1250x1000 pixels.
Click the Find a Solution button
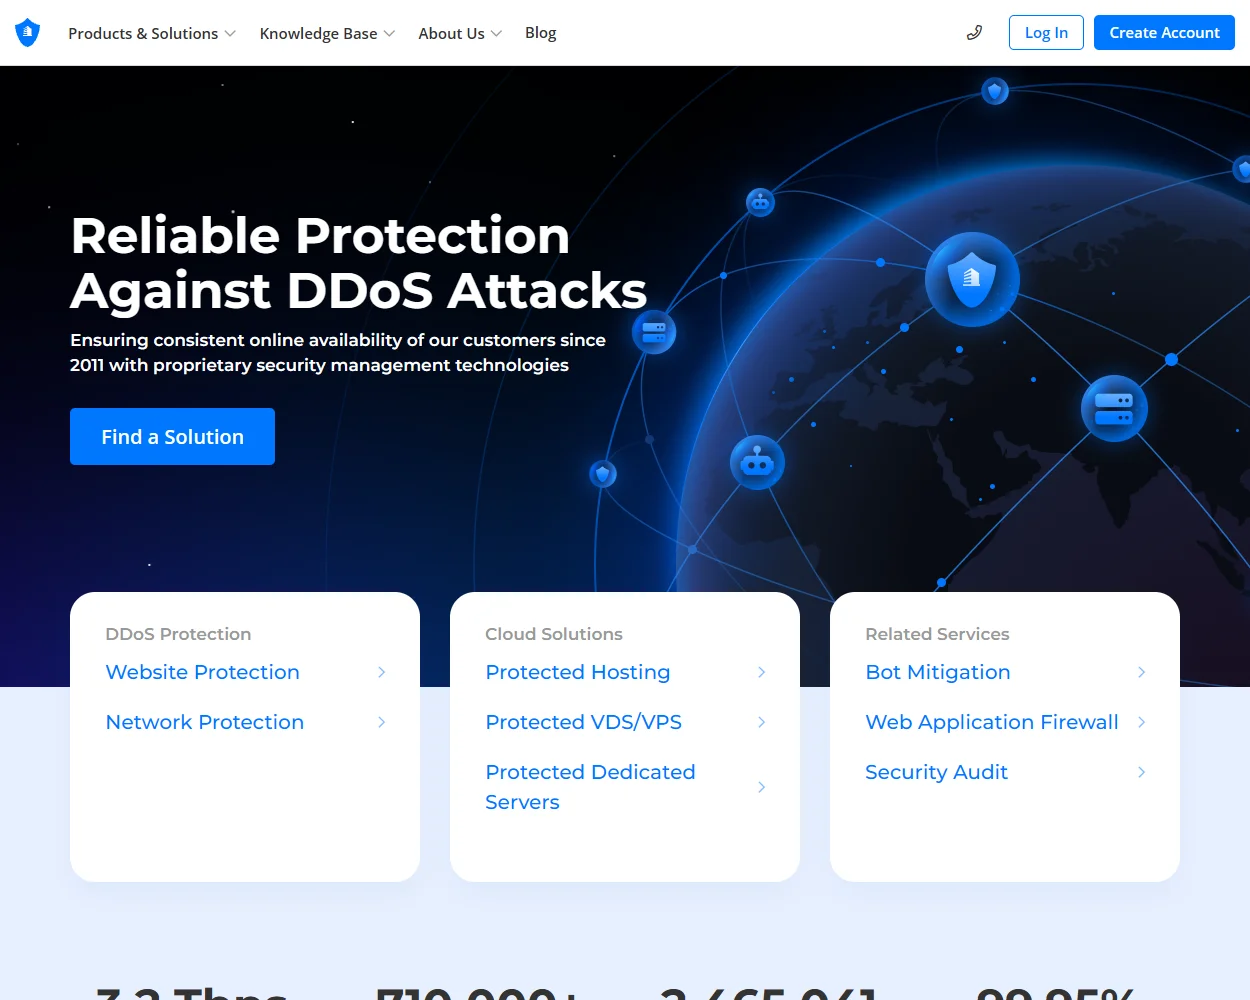(x=171, y=436)
